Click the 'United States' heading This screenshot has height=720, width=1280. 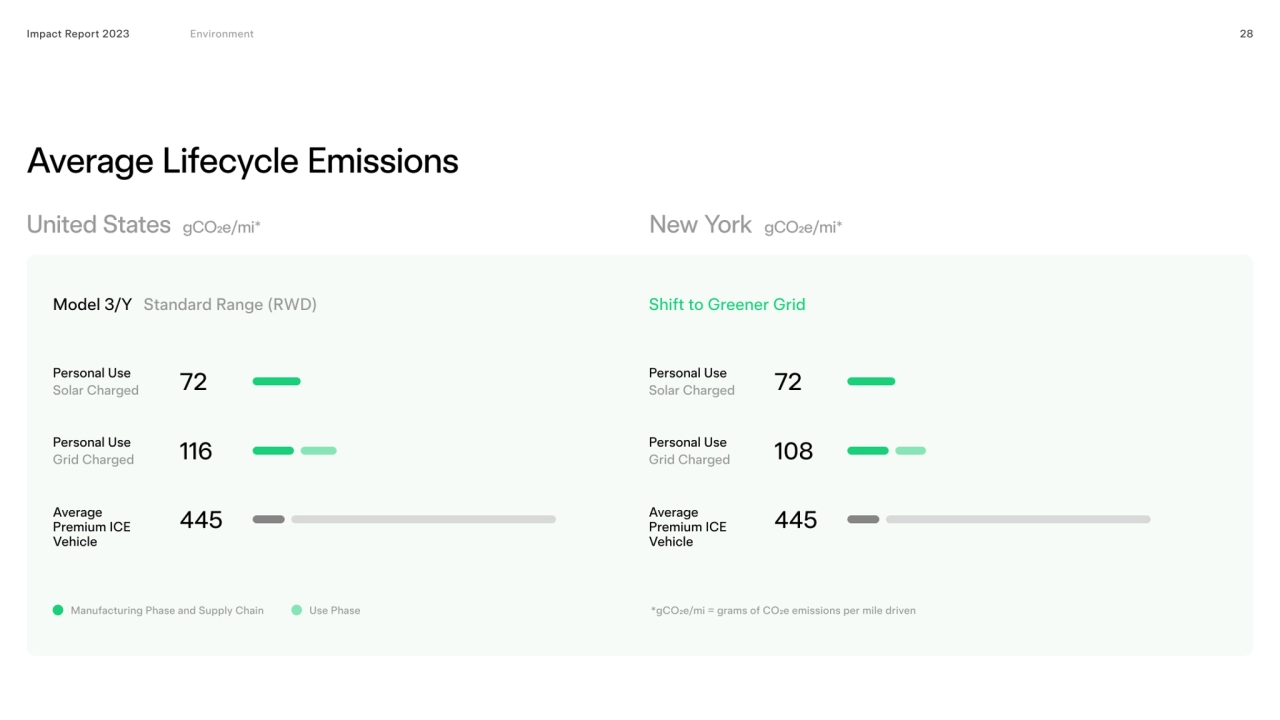[99, 225]
